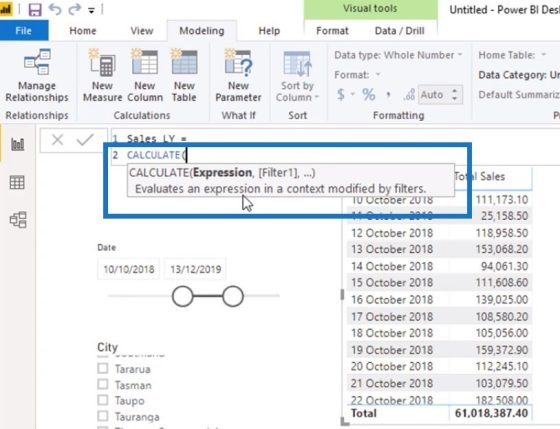
Task: Check the Tararua city checkbox
Action: pyautogui.click(x=103, y=368)
